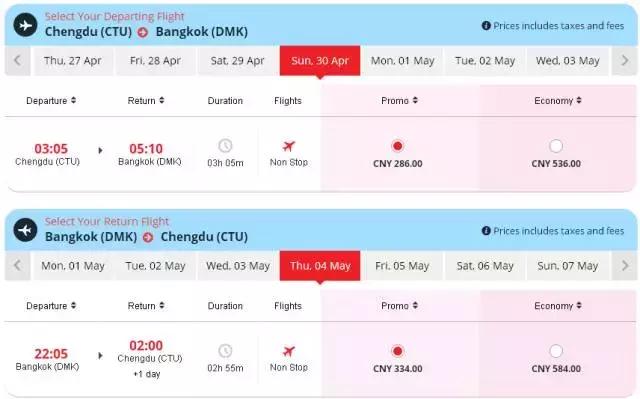Sort departing flights by Departure time

[51, 101]
